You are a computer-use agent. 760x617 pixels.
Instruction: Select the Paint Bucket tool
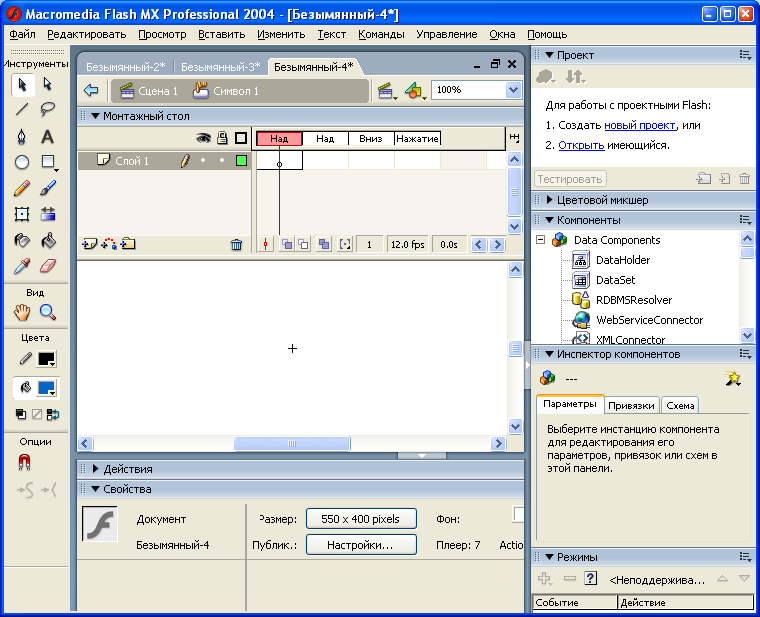pyautogui.click(x=48, y=240)
